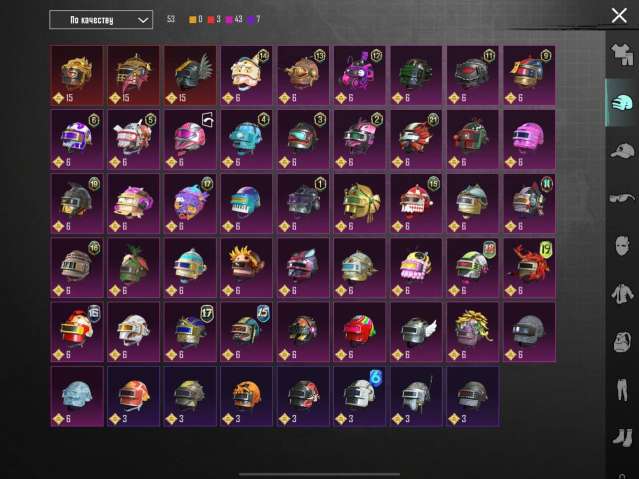639x479 pixels.
Task: Select the black helmet with white wing
Action: coord(190,75)
